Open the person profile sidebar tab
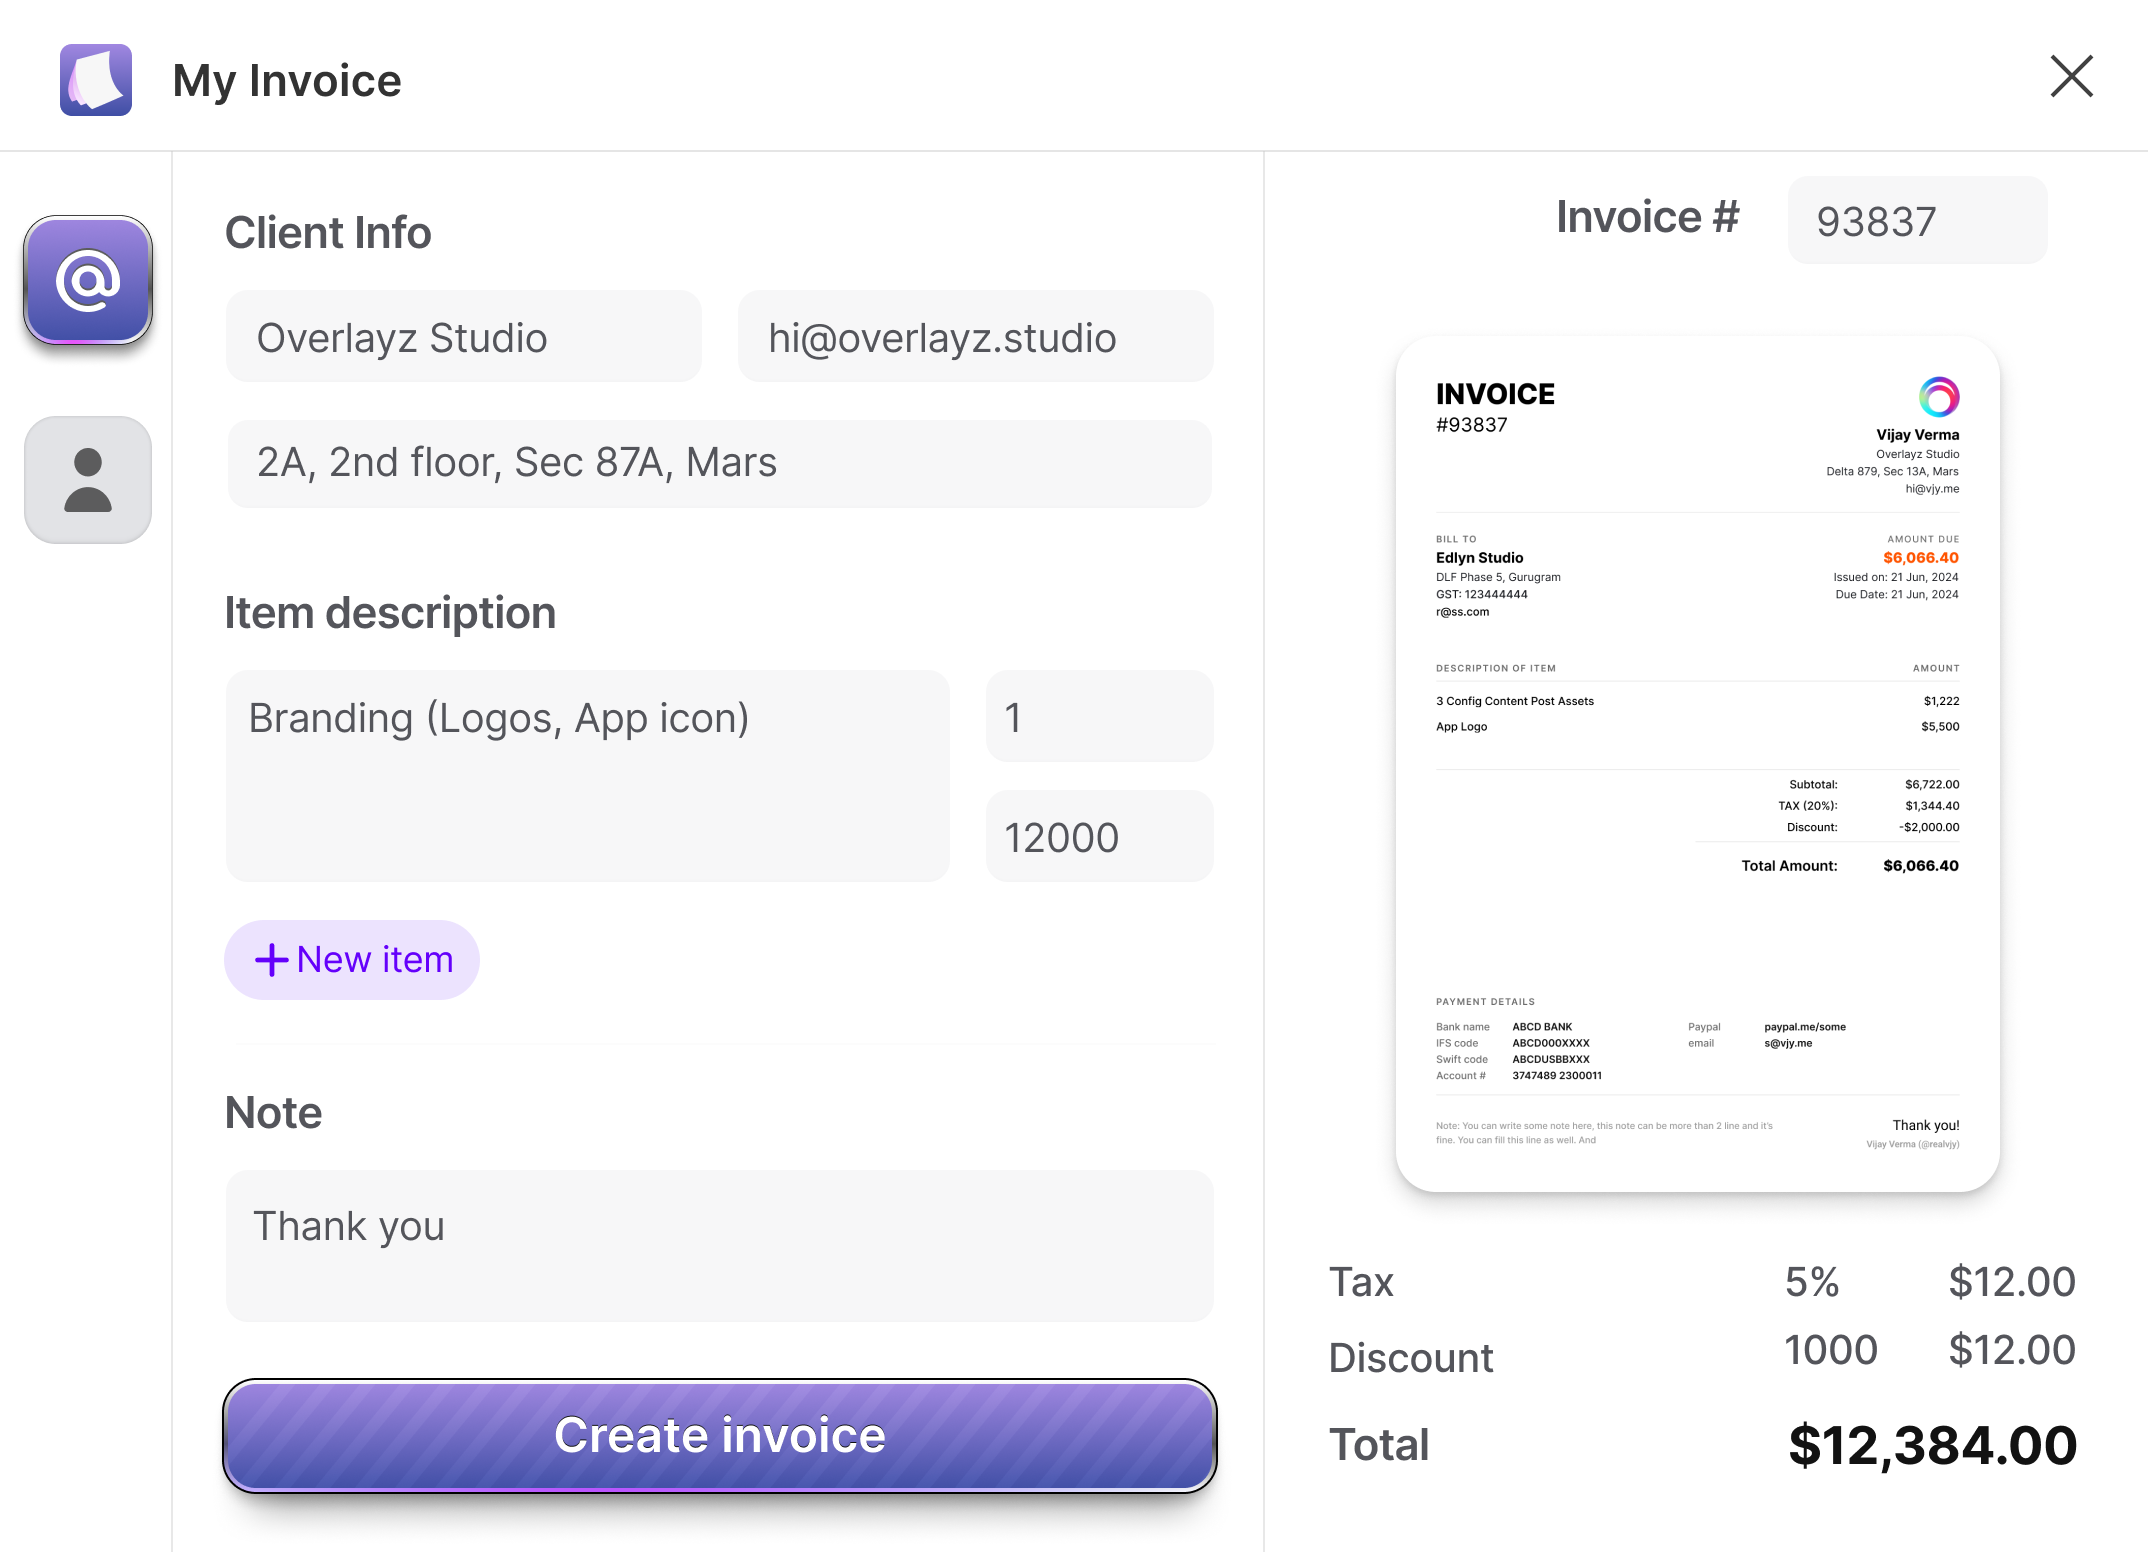Image resolution: width=2148 pixels, height=1552 pixels. 88,480
